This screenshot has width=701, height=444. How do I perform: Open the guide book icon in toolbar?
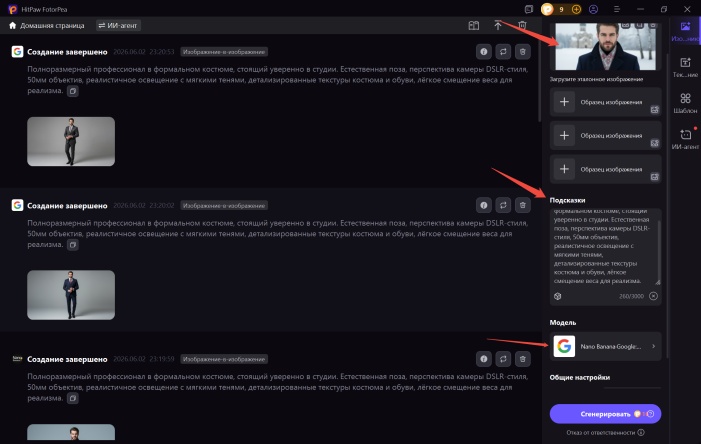pyautogui.click(x=473, y=25)
